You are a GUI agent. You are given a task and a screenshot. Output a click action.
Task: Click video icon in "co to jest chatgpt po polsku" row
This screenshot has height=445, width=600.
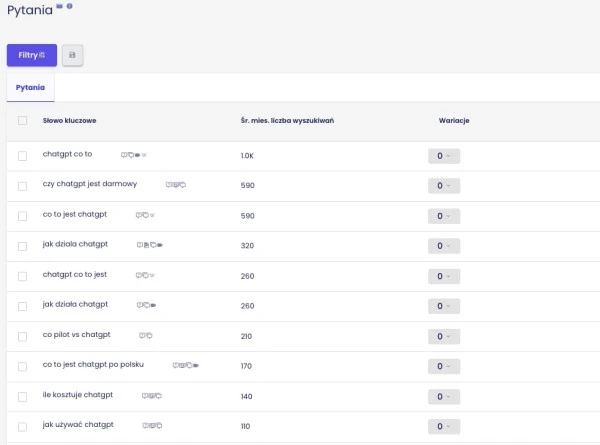point(197,365)
